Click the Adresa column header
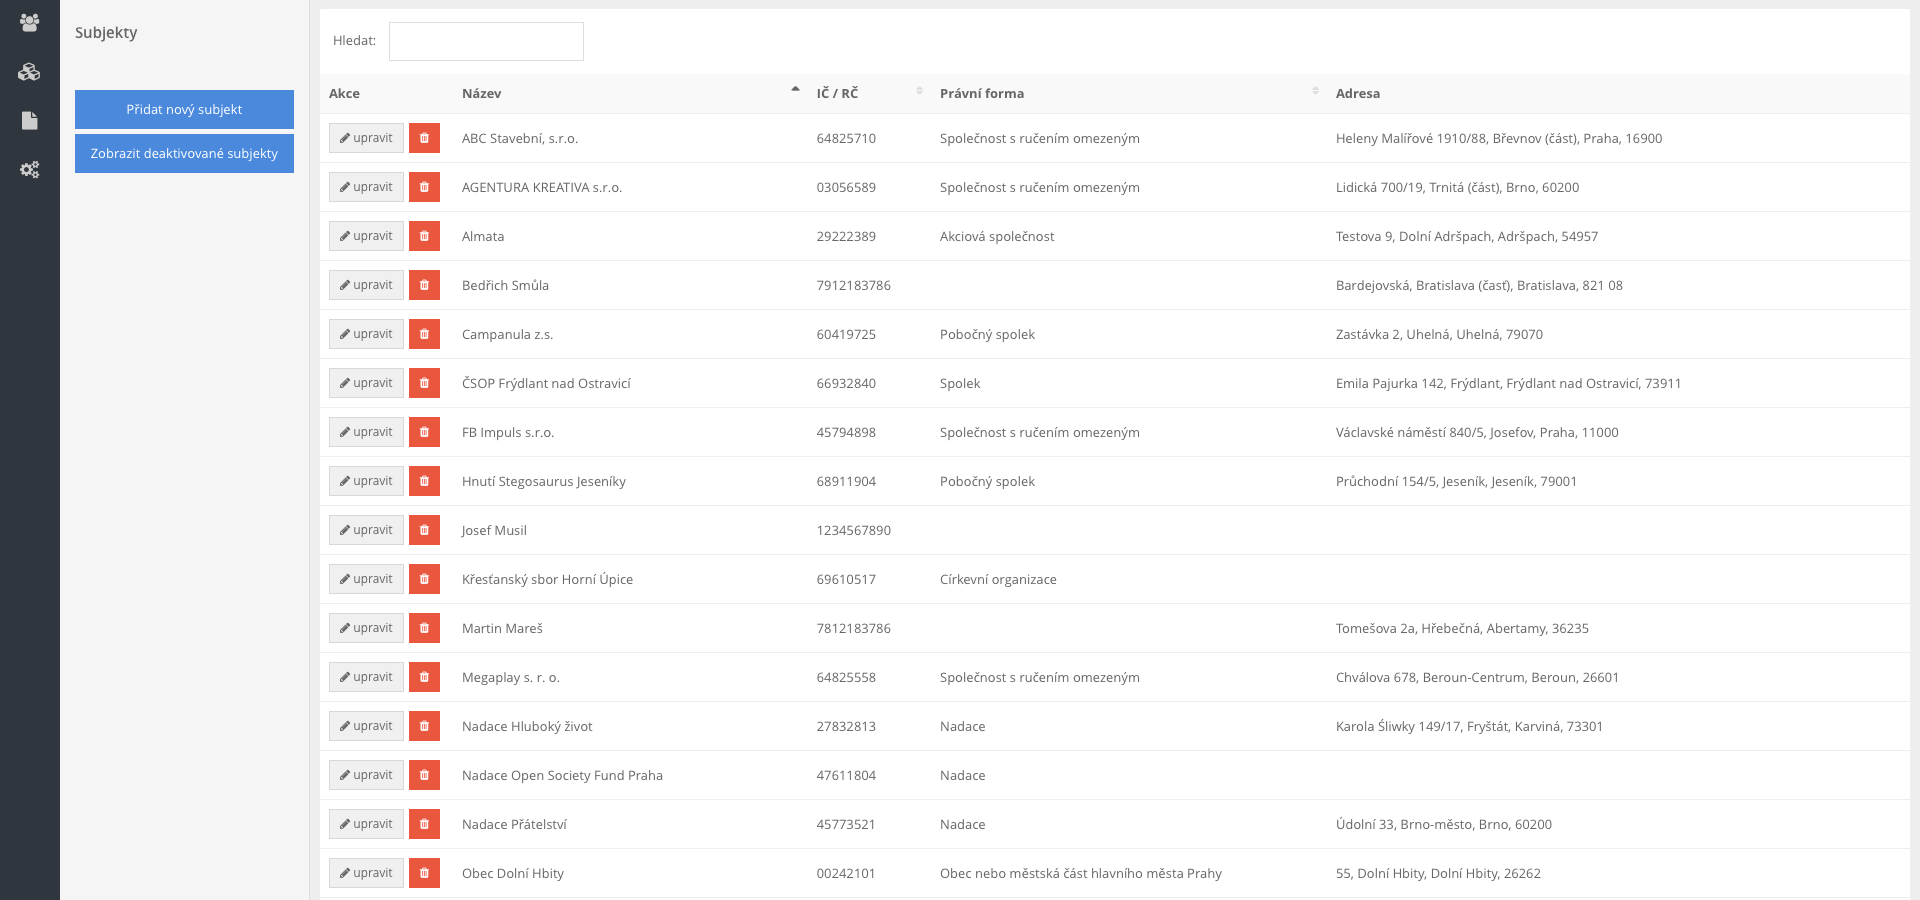This screenshot has height=900, width=1920. click(x=1357, y=93)
